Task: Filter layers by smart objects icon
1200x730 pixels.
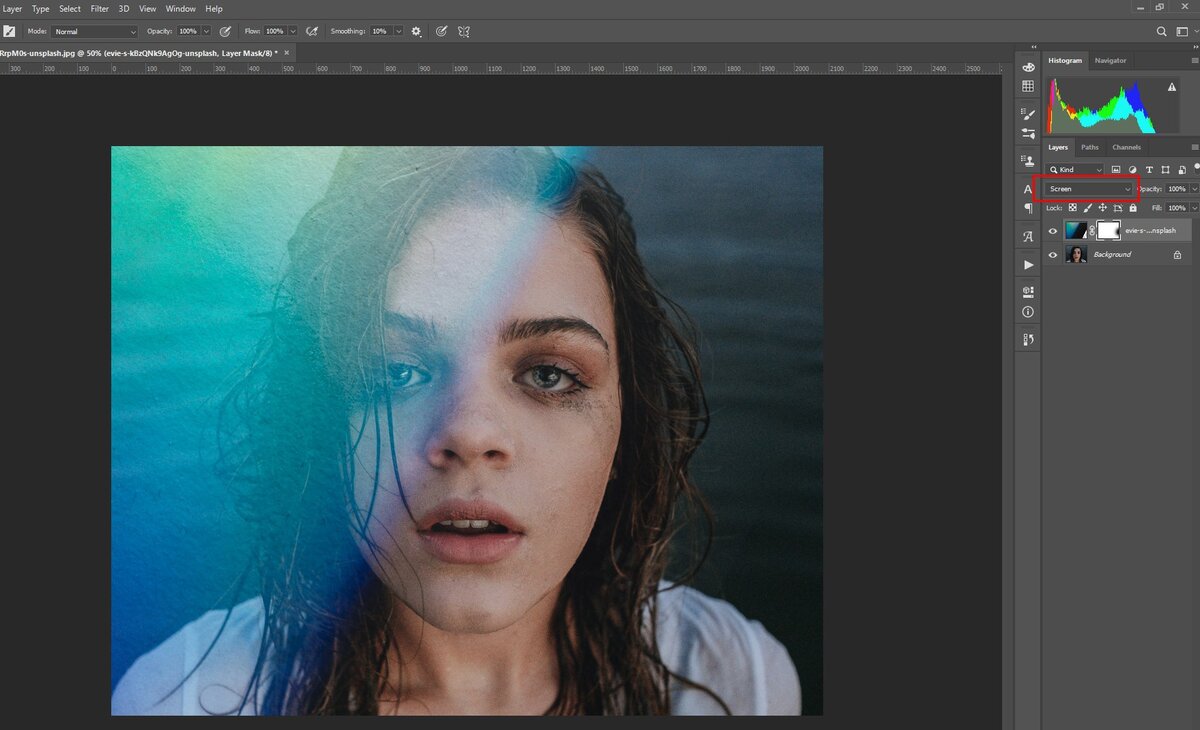Action: pos(1181,170)
